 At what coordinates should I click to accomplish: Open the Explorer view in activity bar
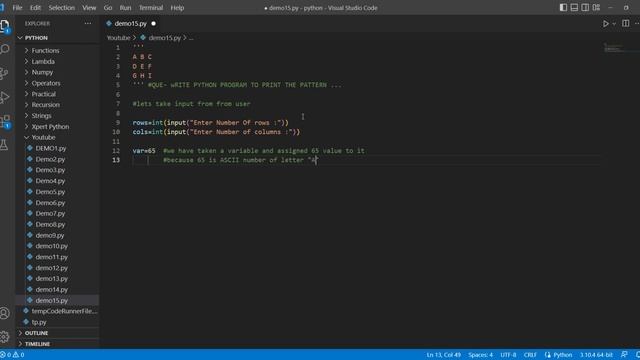coord(5,26)
